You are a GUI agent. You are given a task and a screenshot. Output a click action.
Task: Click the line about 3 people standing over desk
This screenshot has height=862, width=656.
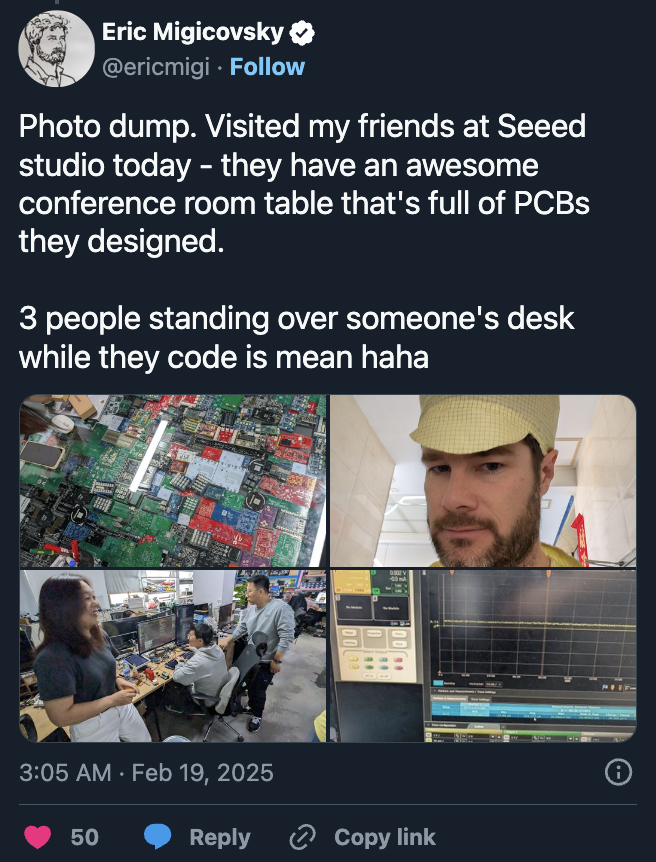297,338
